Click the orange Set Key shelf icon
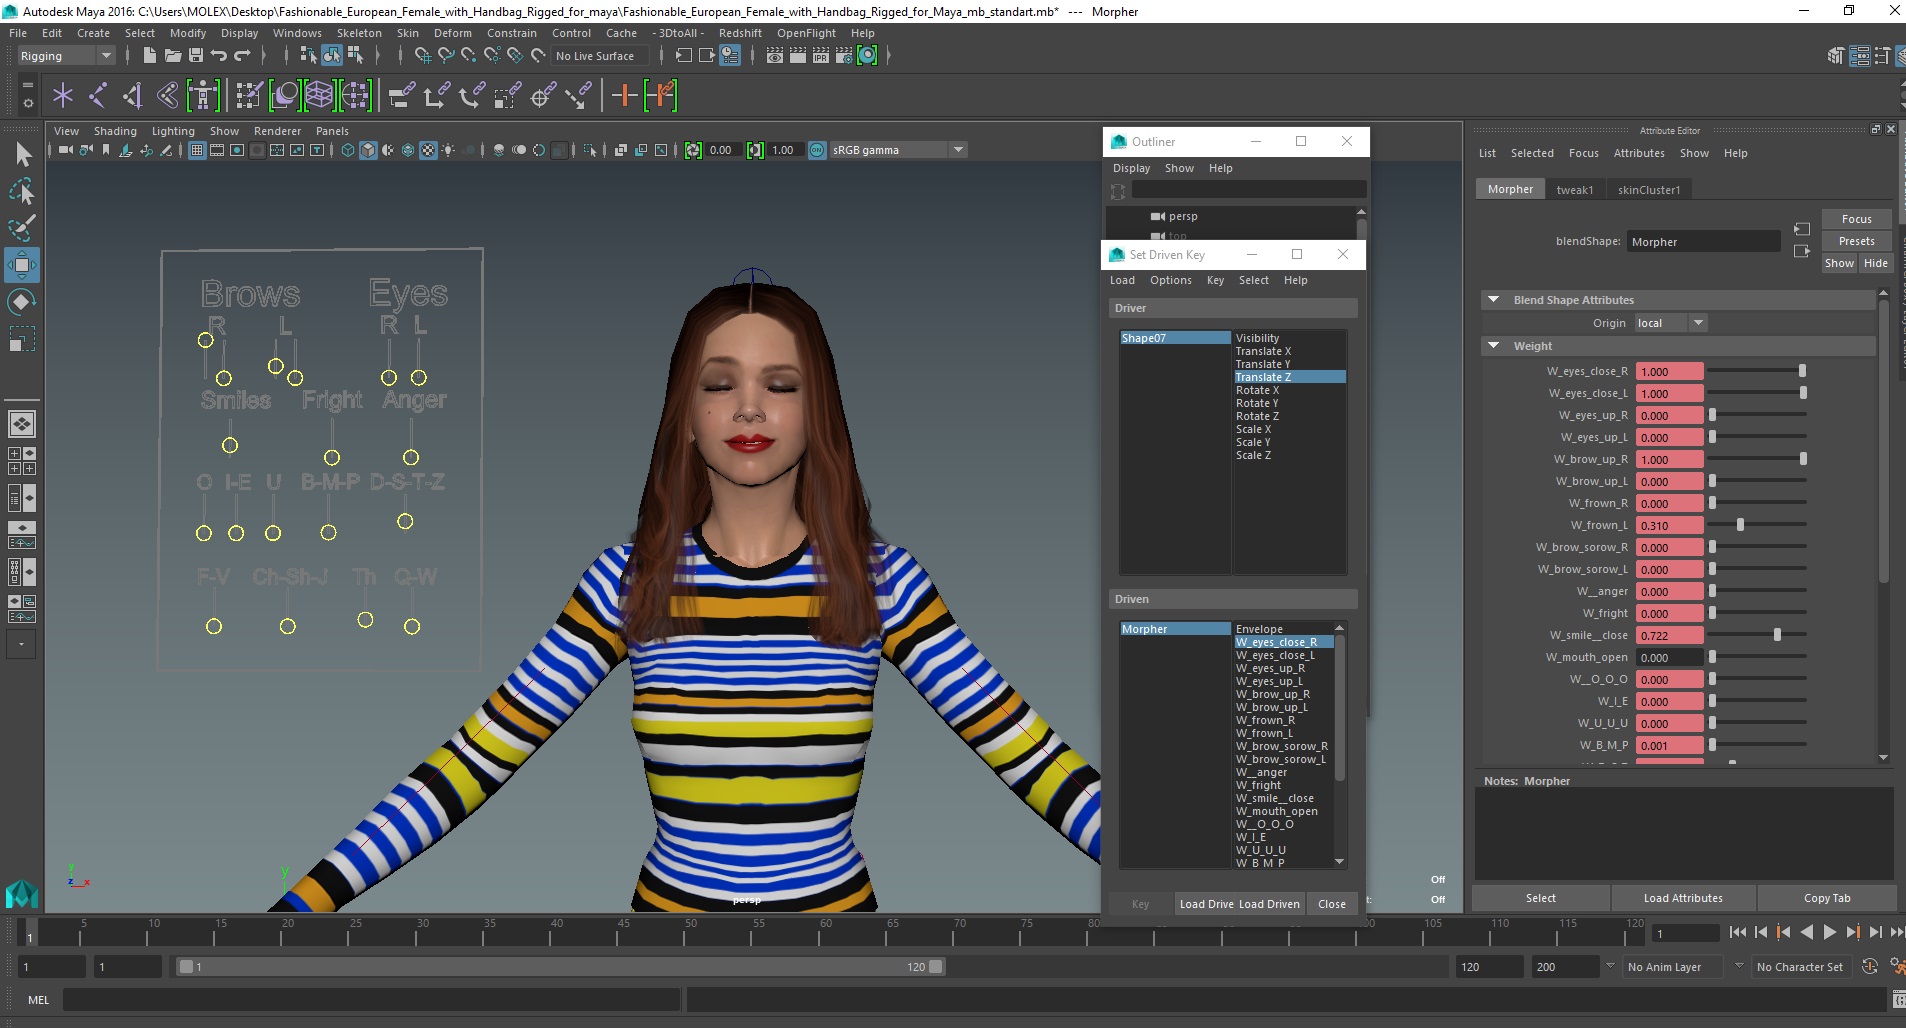 [624, 96]
